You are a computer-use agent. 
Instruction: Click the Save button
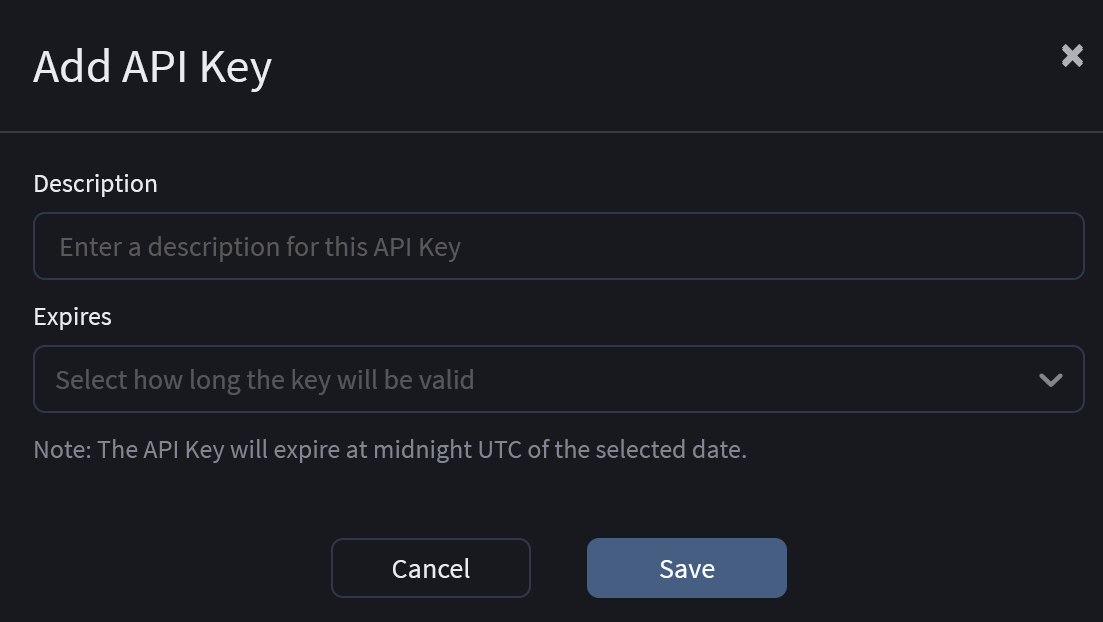pos(686,568)
